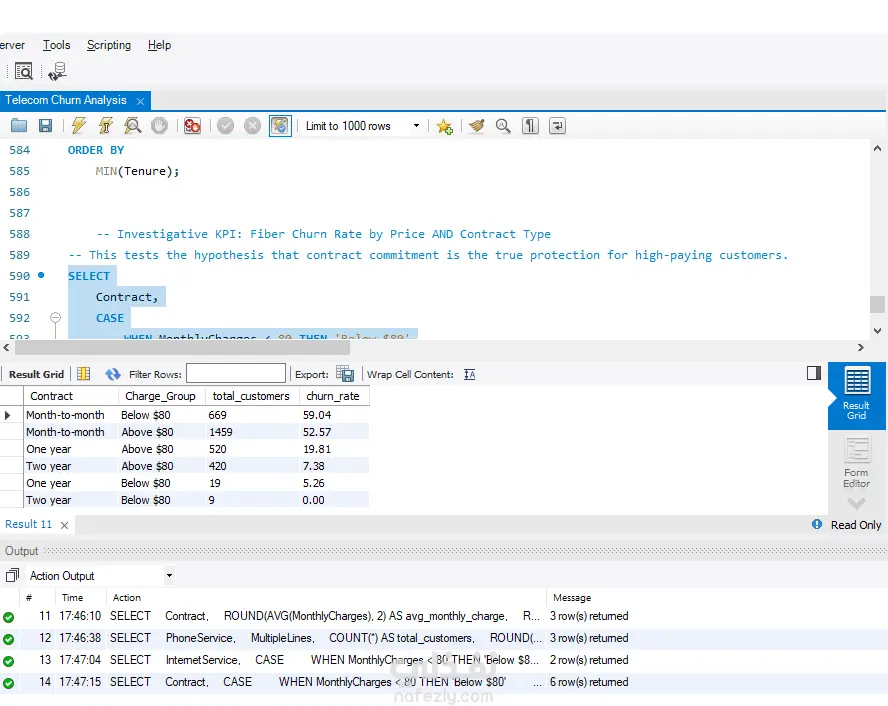Viewport: 888px width, 706px height.
Task: Run Explain on statement with magnifier-lightning icon
Action: [x=132, y=126]
